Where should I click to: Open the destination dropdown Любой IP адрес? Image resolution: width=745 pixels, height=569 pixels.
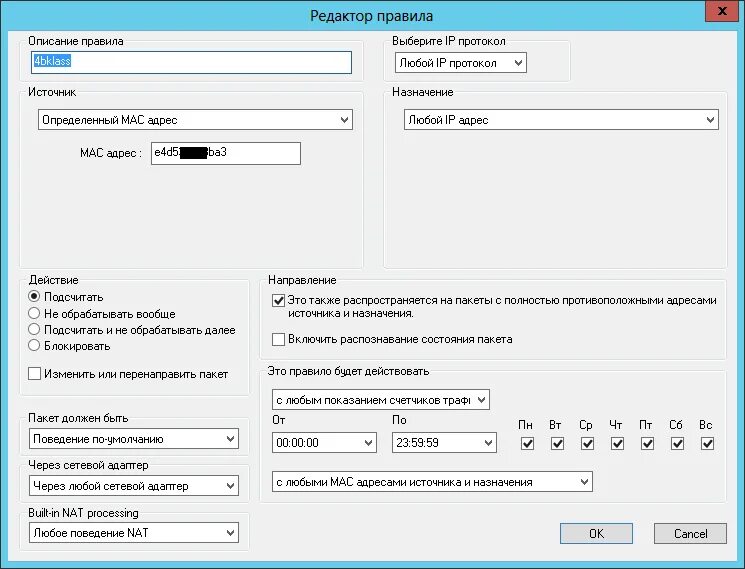[x=561, y=120]
